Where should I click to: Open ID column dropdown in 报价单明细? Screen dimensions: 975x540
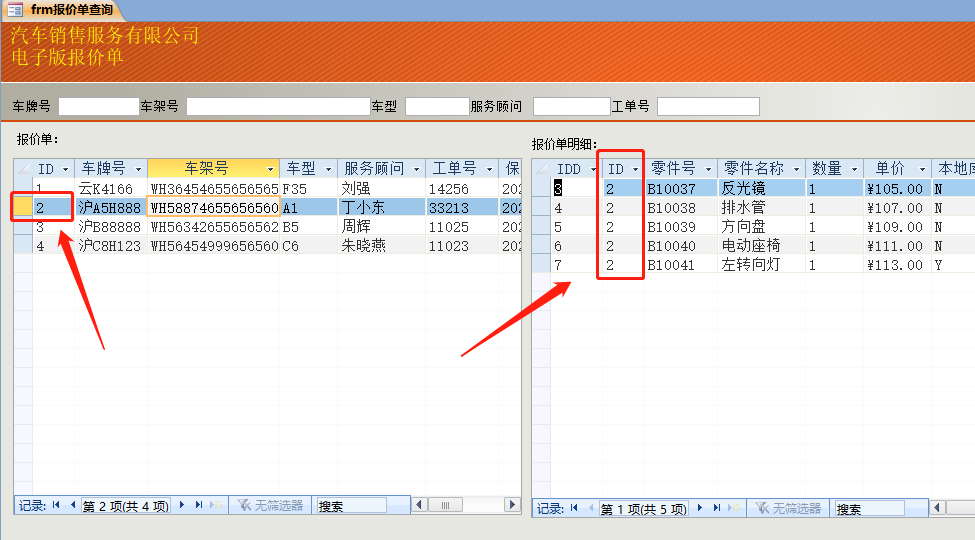point(635,169)
